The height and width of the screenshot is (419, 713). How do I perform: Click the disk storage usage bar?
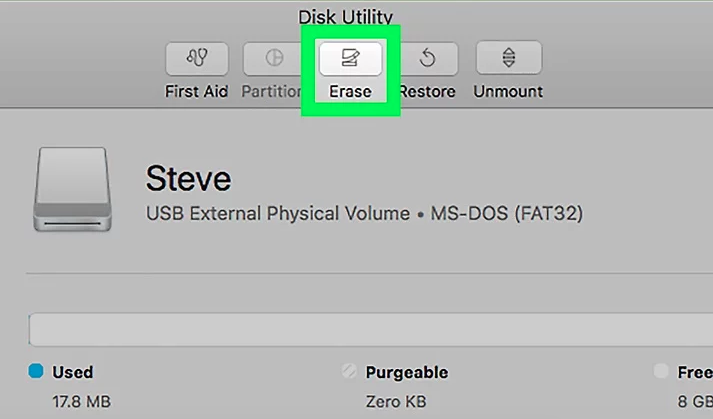(x=371, y=330)
